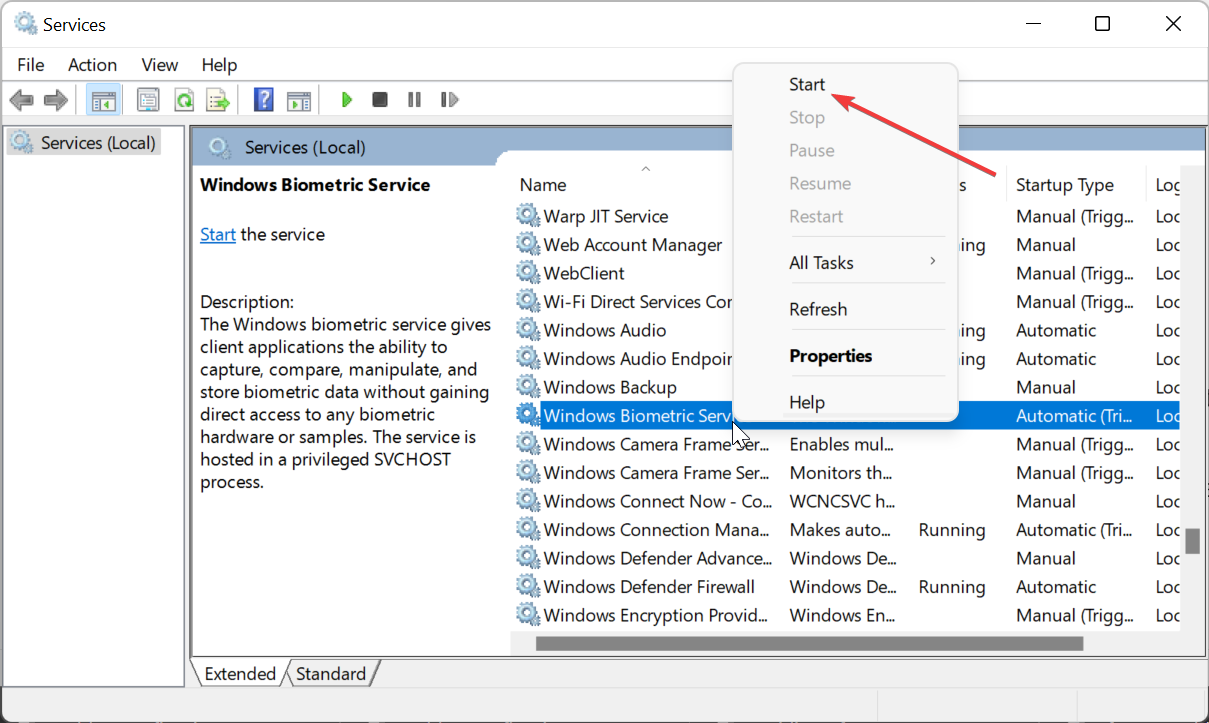Viewport: 1209px width, 723px height.
Task: Click the Refresh toolbar icon
Action: click(183, 100)
